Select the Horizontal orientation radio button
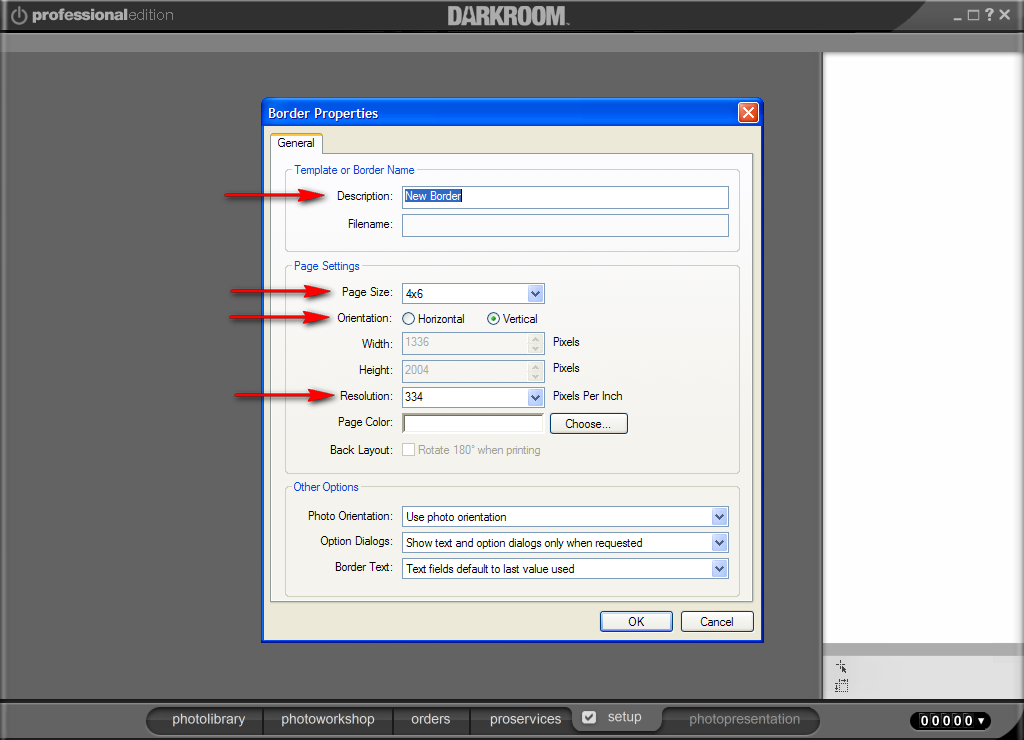The width and height of the screenshot is (1024, 740). tap(409, 319)
